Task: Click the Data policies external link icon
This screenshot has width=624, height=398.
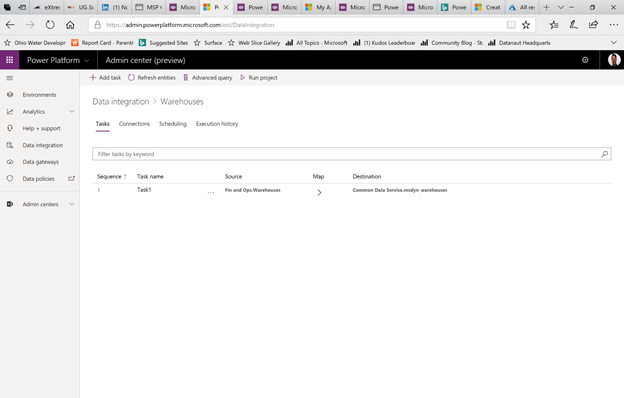Action: [x=72, y=179]
